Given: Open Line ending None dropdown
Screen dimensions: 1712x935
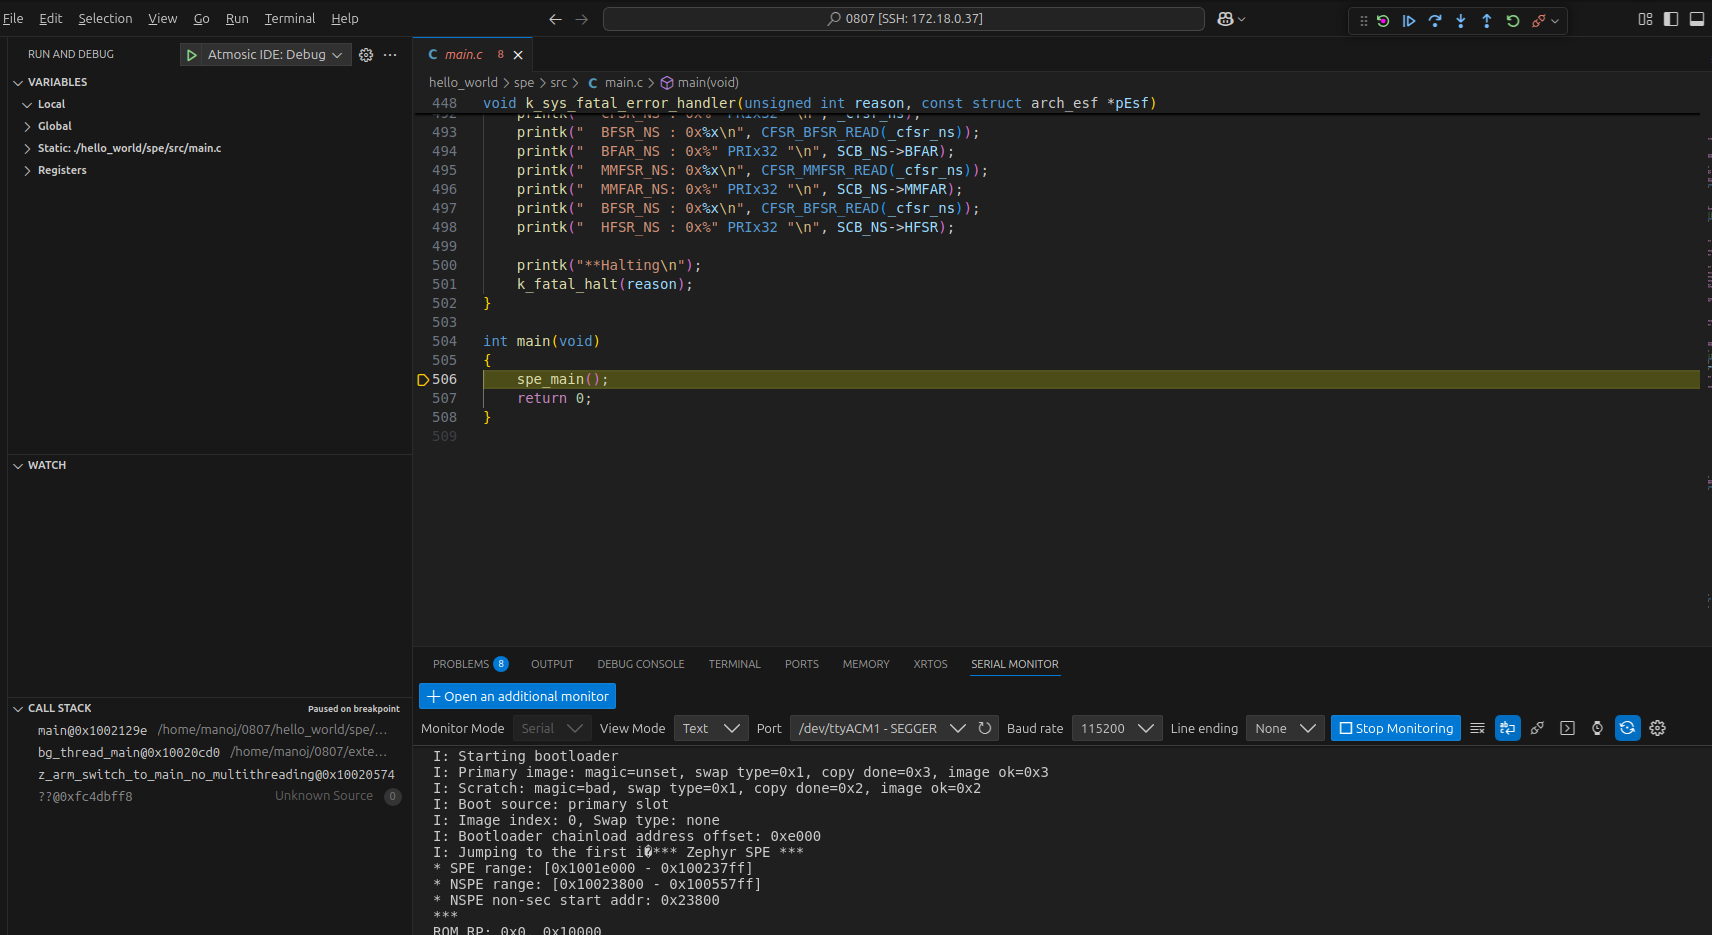Looking at the screenshot, I should (x=1285, y=728).
